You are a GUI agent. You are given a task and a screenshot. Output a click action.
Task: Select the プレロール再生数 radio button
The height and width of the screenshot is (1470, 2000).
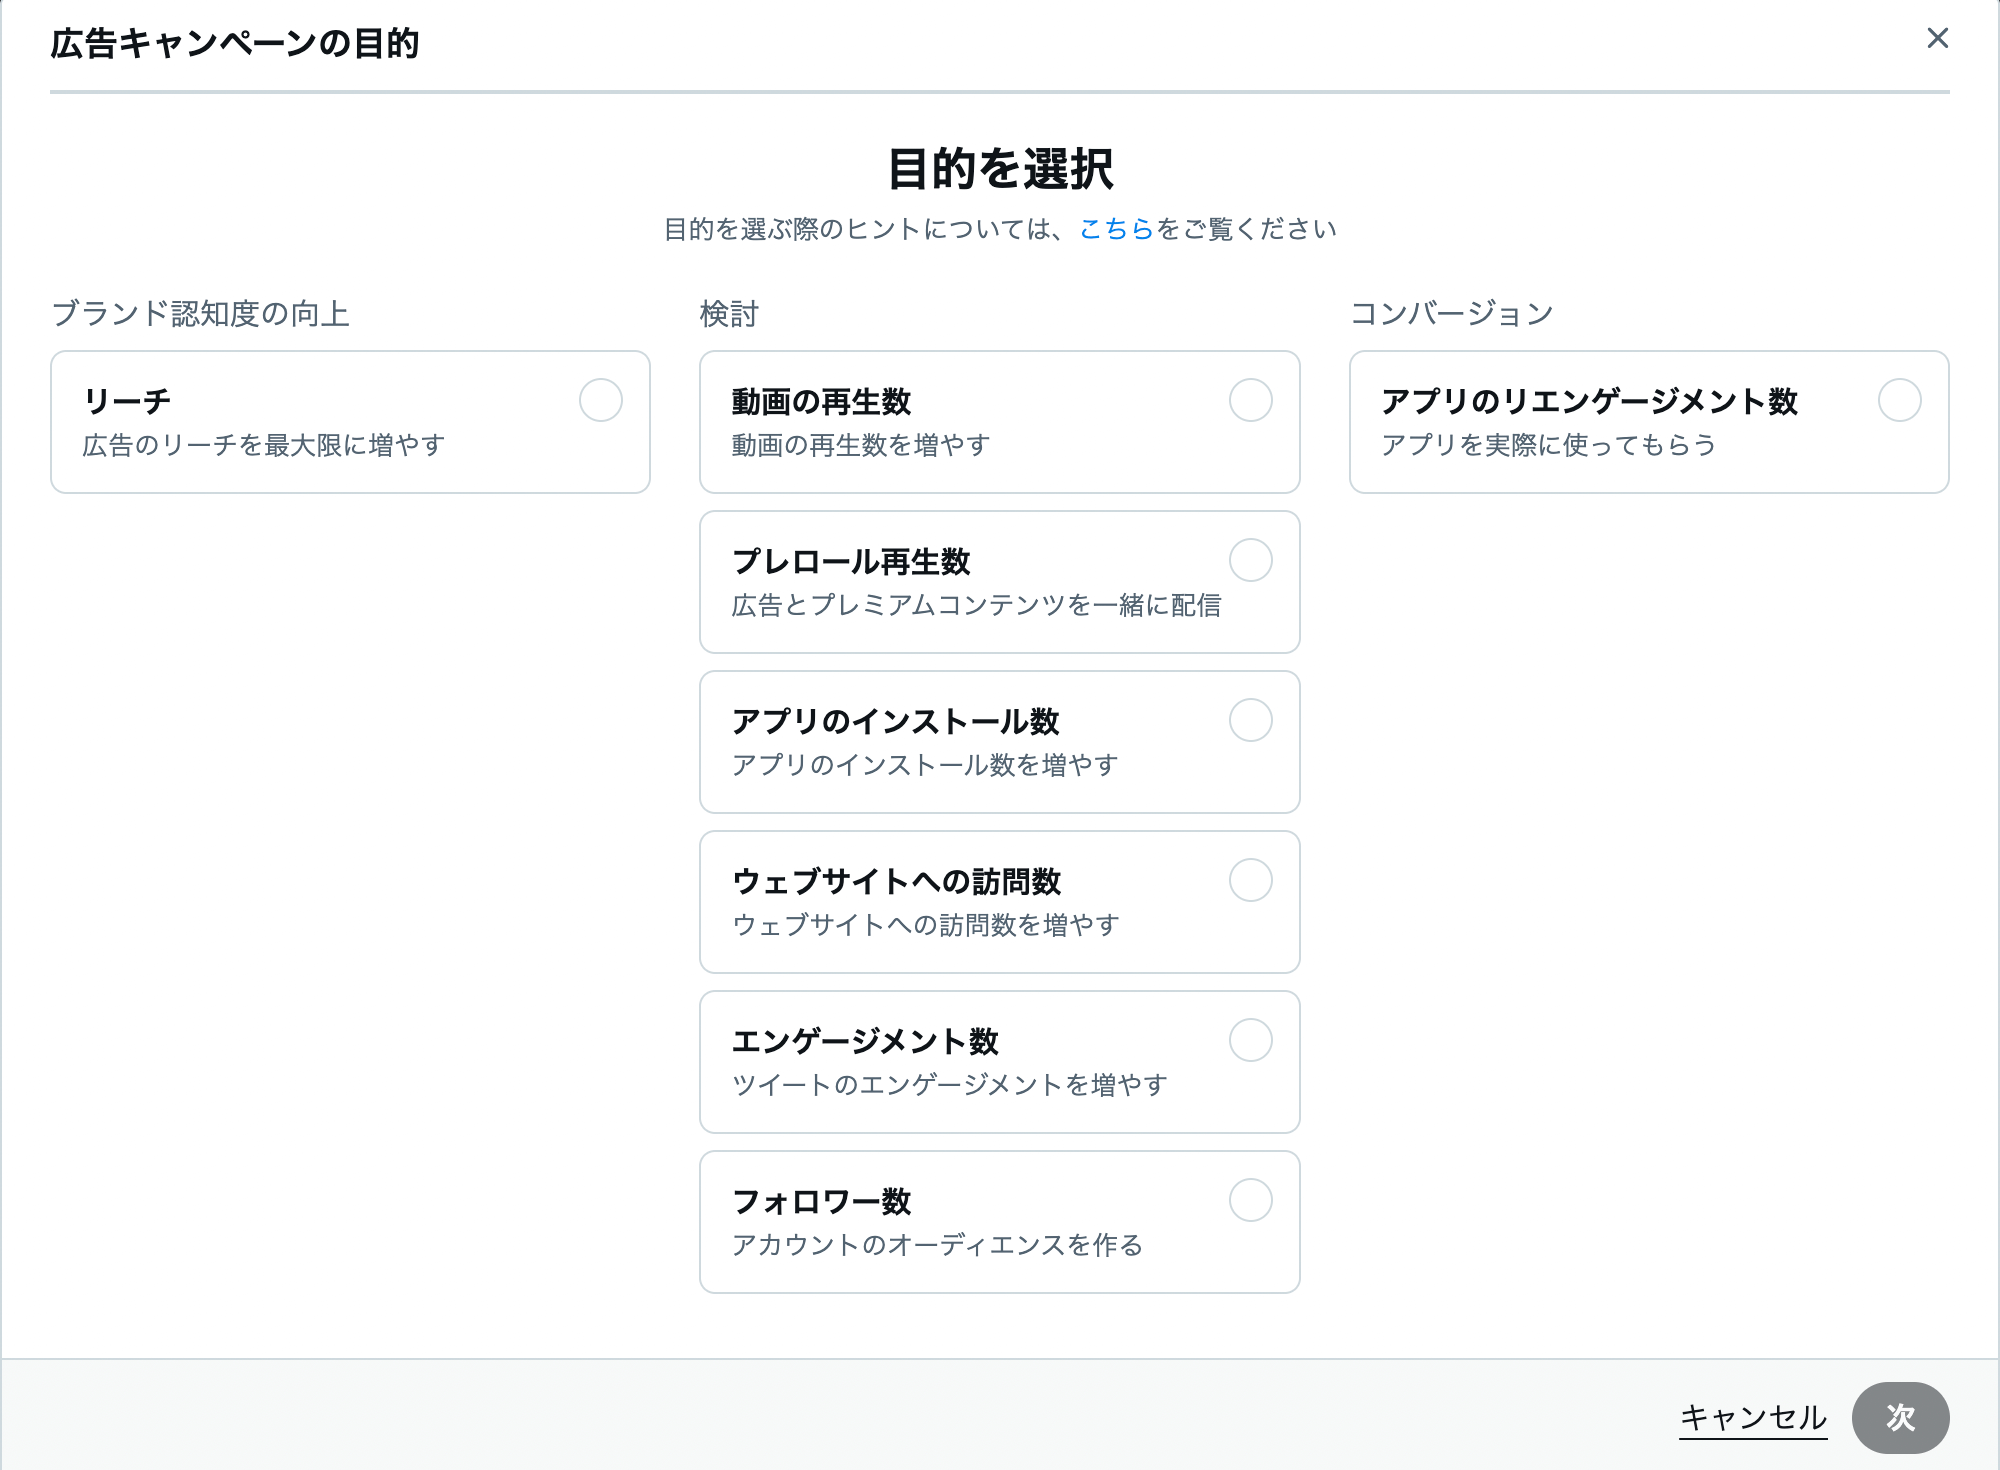coord(1250,560)
